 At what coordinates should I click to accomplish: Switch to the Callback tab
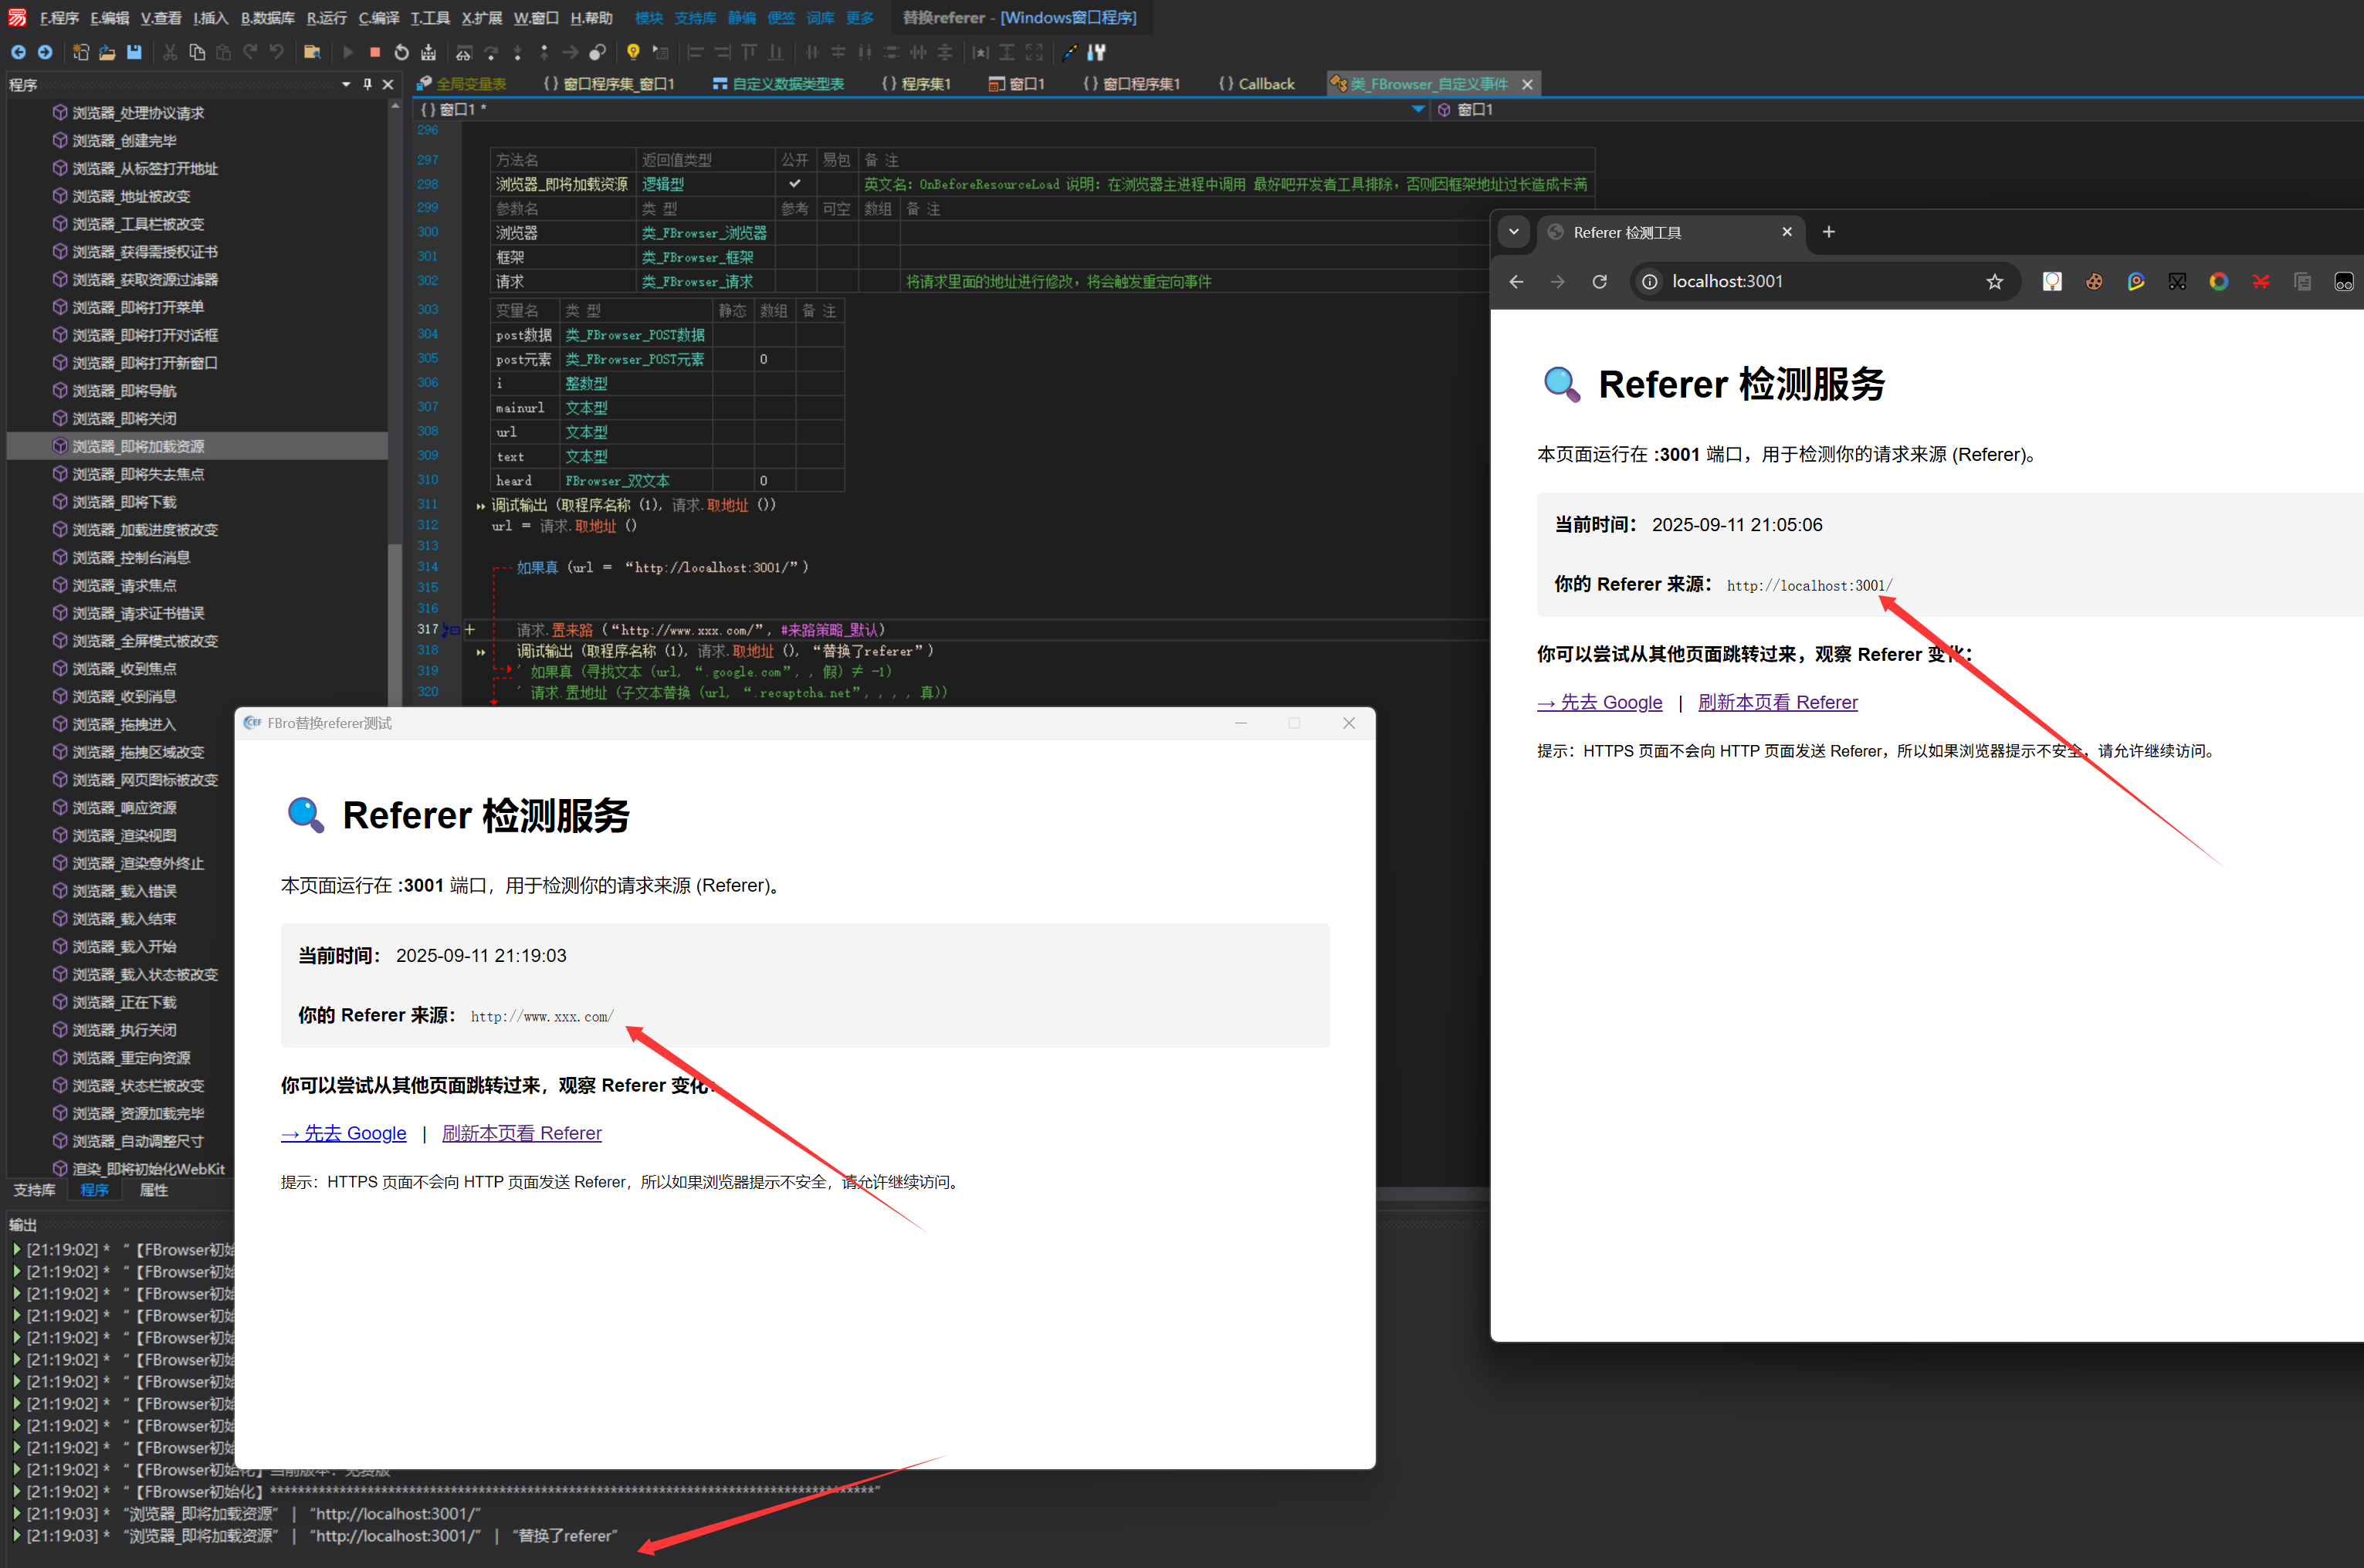pyautogui.click(x=1256, y=84)
